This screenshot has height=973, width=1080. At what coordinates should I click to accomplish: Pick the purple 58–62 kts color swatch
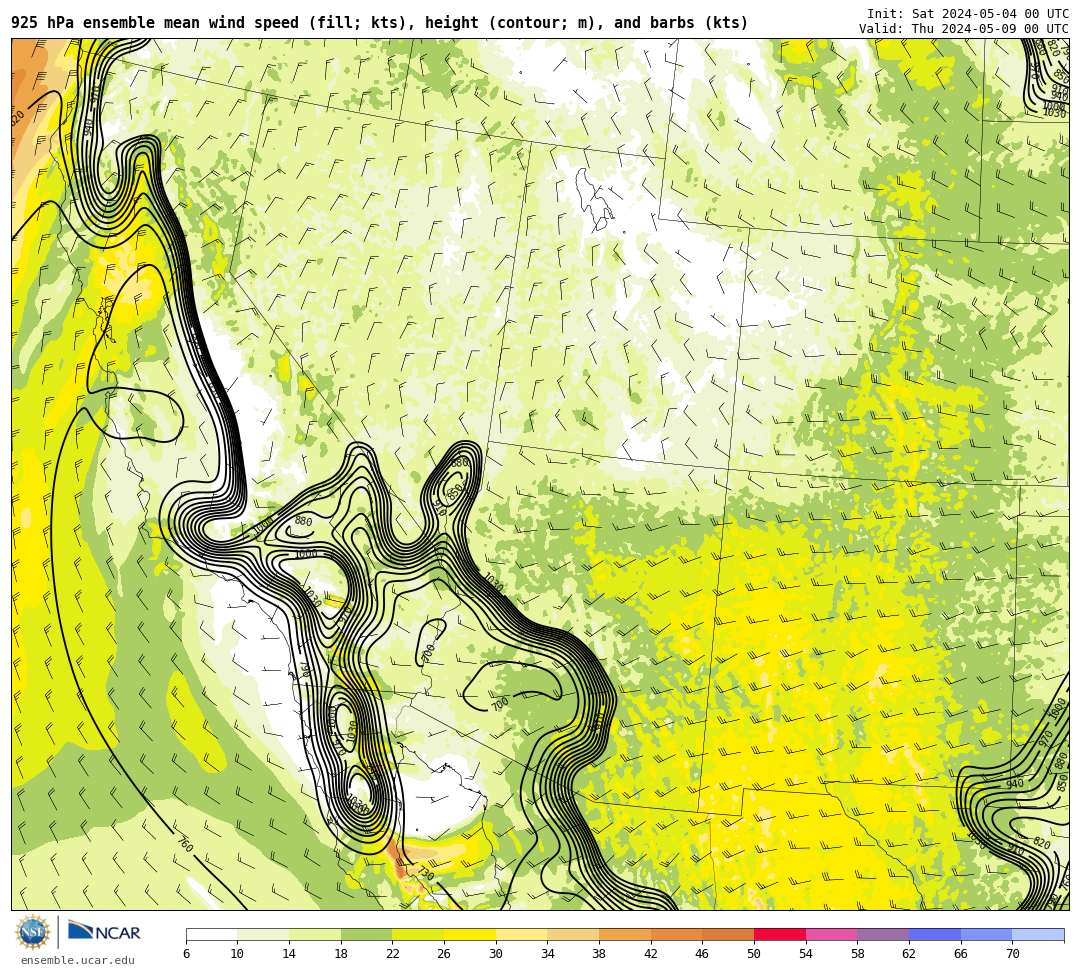point(883,934)
